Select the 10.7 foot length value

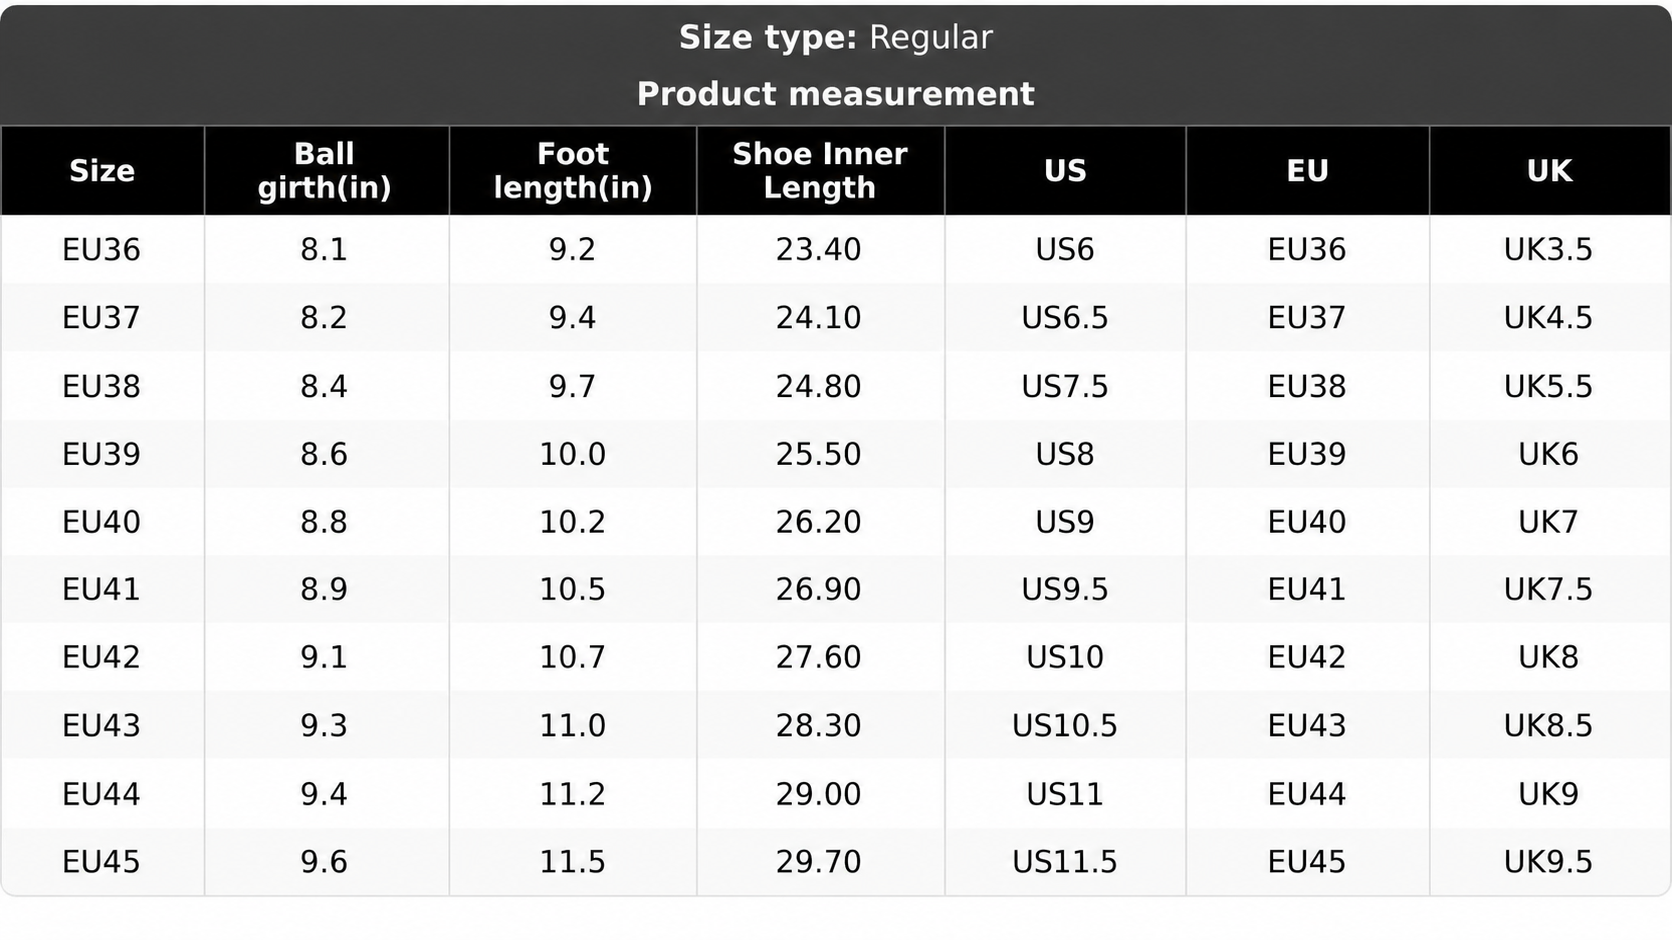[x=572, y=657]
